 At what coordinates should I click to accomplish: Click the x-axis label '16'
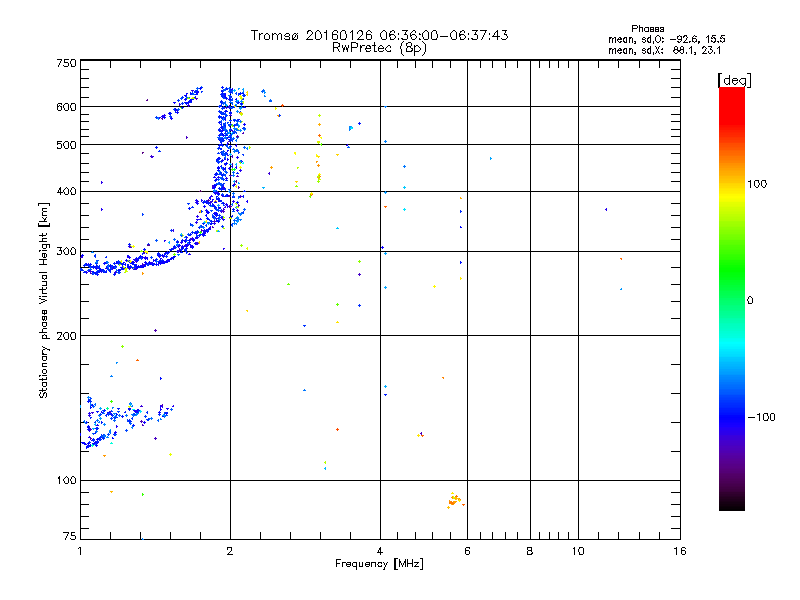pyautogui.click(x=680, y=551)
